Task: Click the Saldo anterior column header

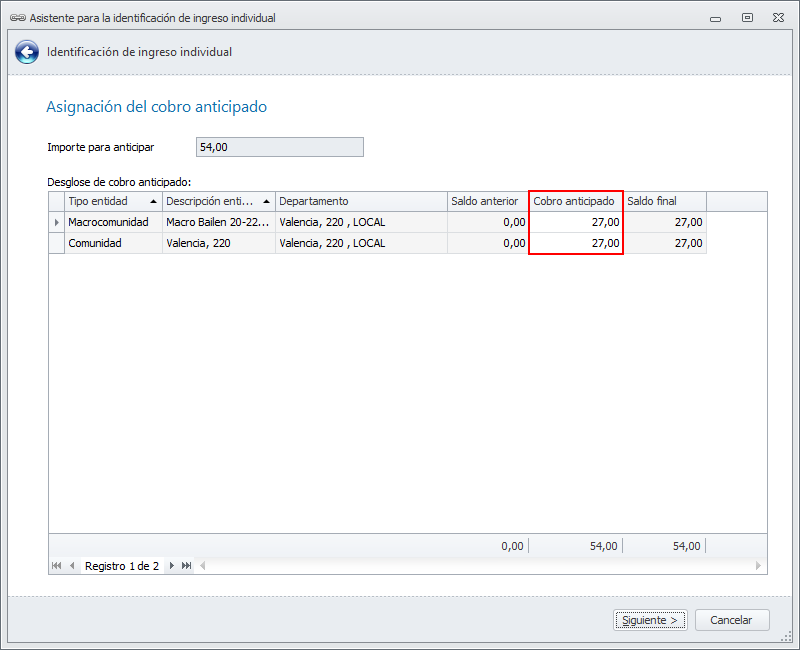Action: tap(488, 201)
